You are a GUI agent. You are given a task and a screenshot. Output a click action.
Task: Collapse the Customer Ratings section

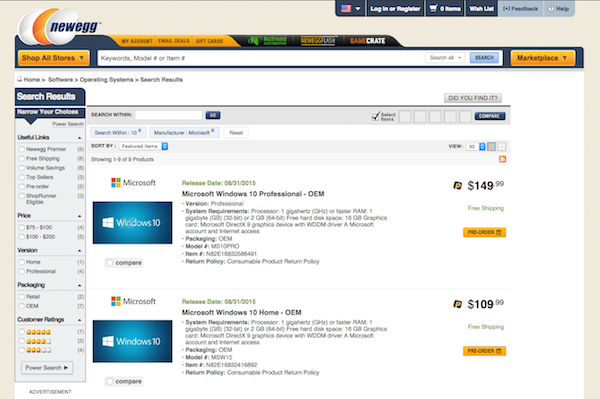coord(80,320)
